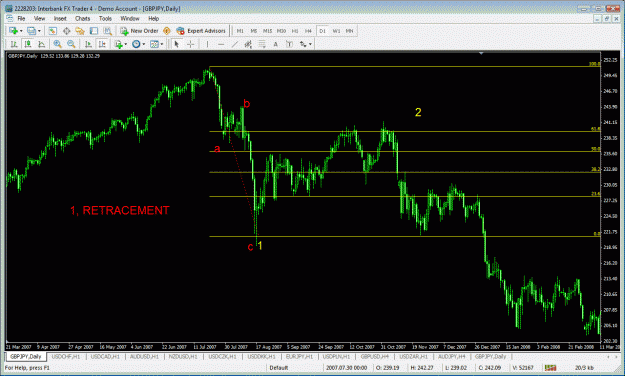Open the Insert menu
The image size is (625, 376).
click(x=60, y=18)
